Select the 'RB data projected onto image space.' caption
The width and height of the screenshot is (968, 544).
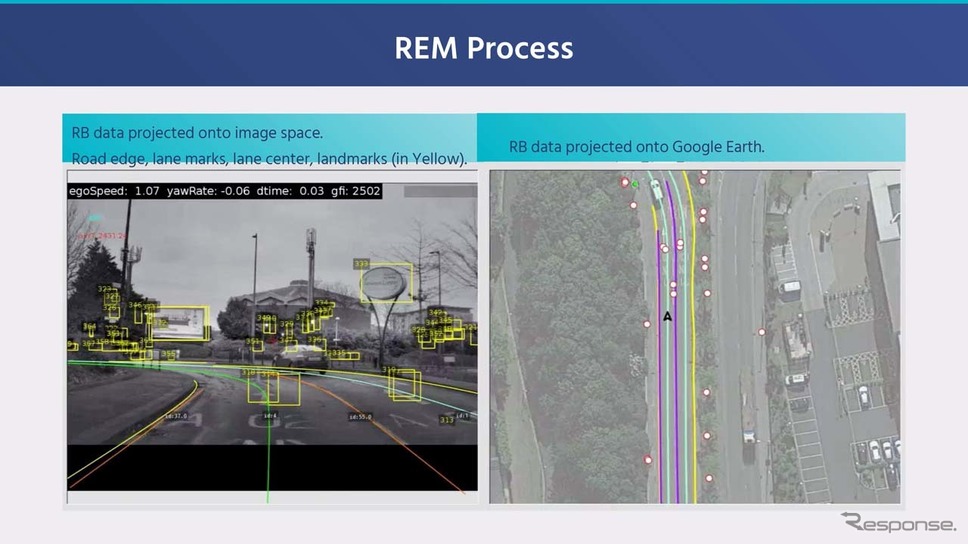197,133
